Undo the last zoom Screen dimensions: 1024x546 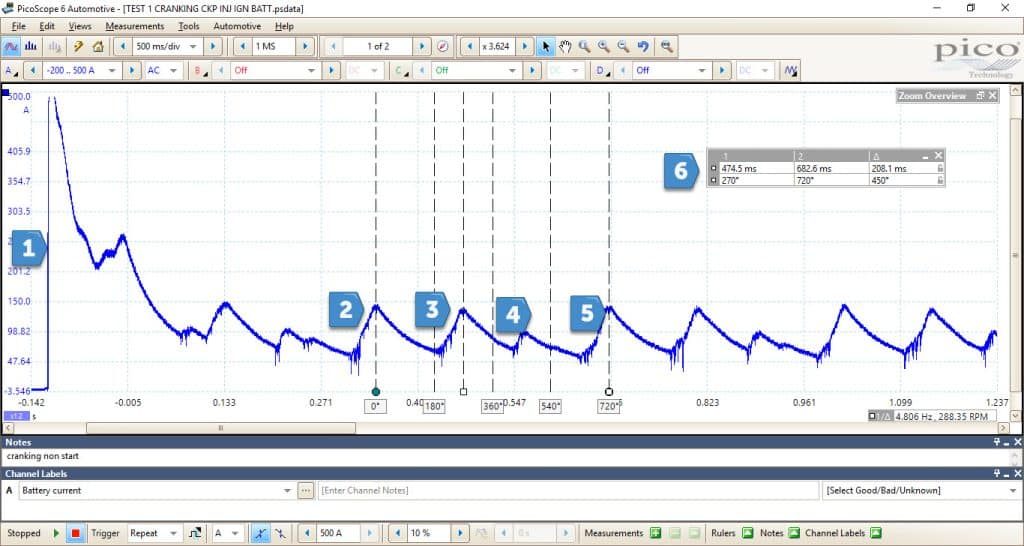643,46
